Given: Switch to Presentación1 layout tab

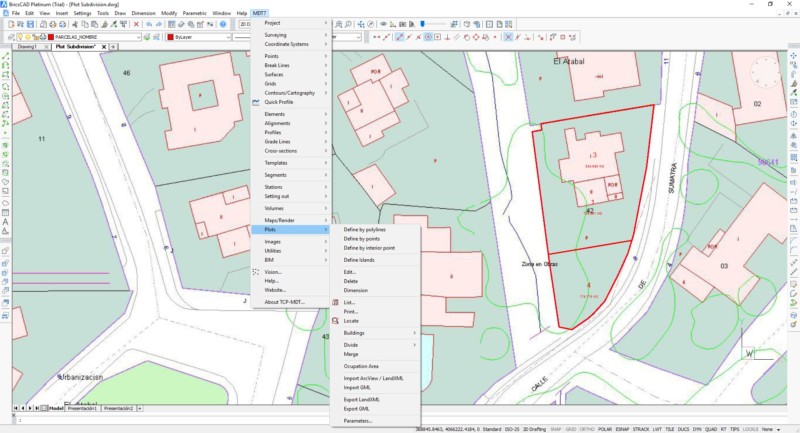Looking at the screenshot, I should (83, 409).
